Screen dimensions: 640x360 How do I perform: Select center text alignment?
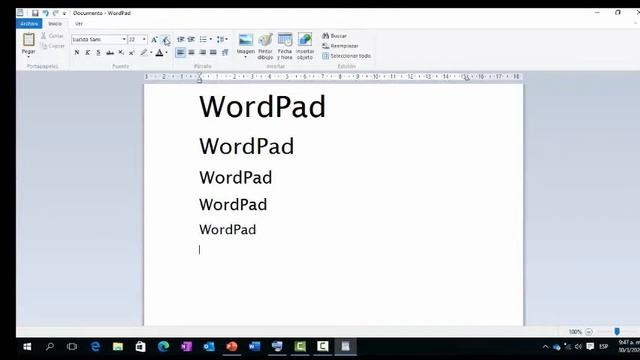(191, 52)
